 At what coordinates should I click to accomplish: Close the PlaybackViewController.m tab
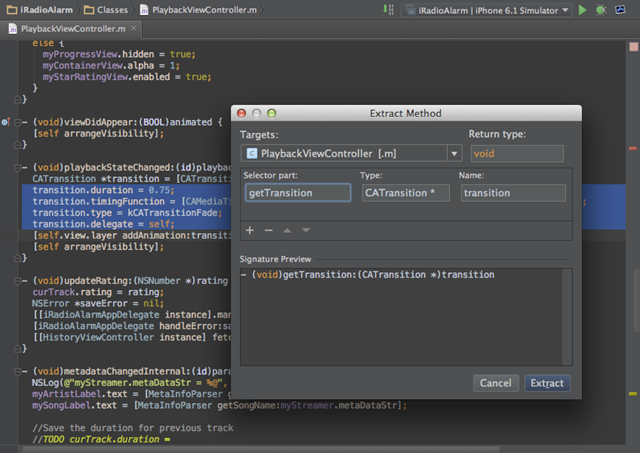click(x=133, y=28)
